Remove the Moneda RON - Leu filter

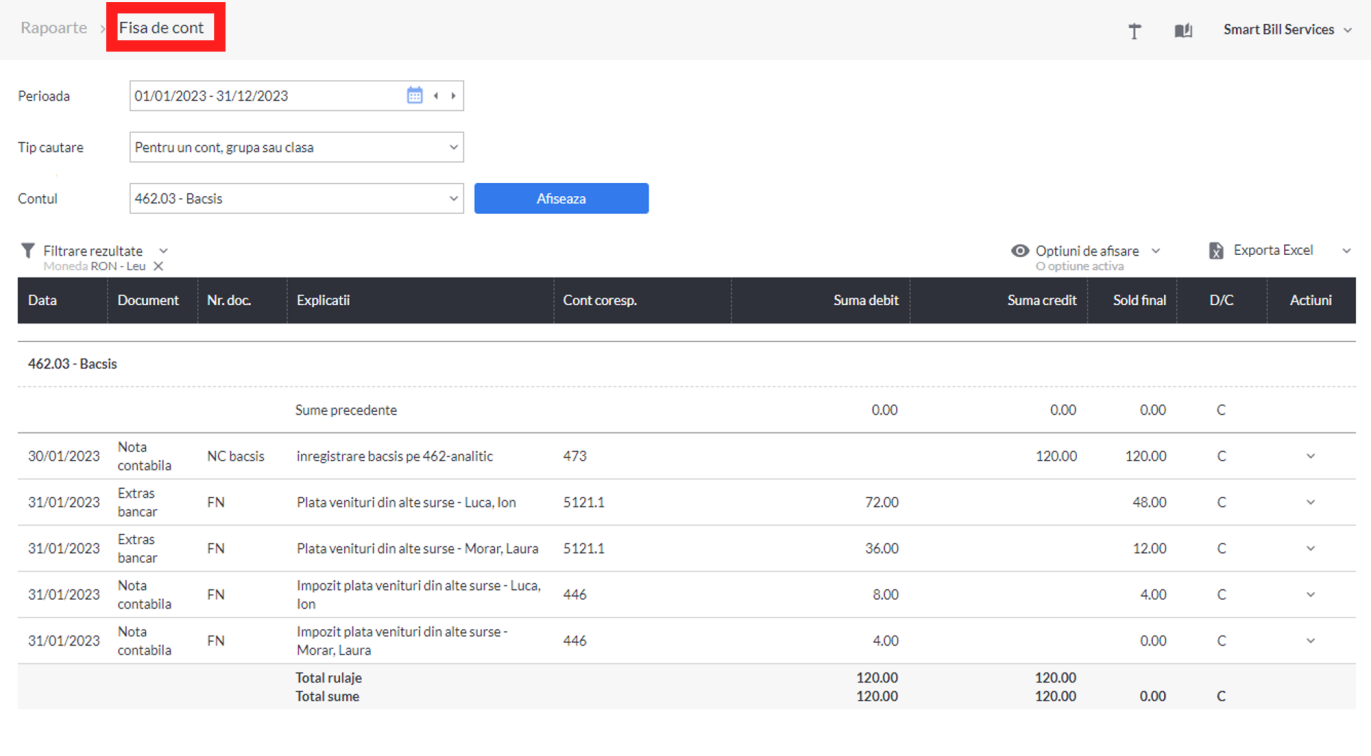click(x=159, y=266)
